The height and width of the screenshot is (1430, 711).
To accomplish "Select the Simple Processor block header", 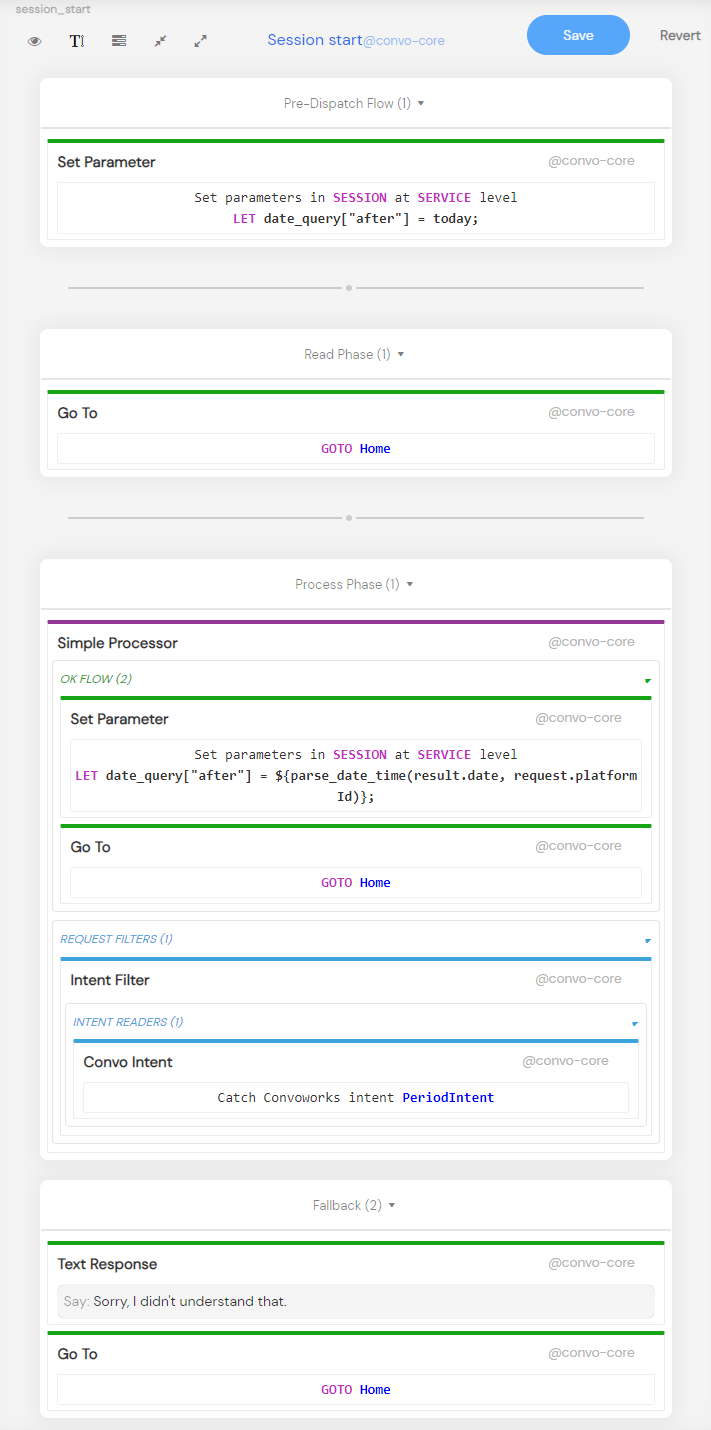I will click(118, 643).
